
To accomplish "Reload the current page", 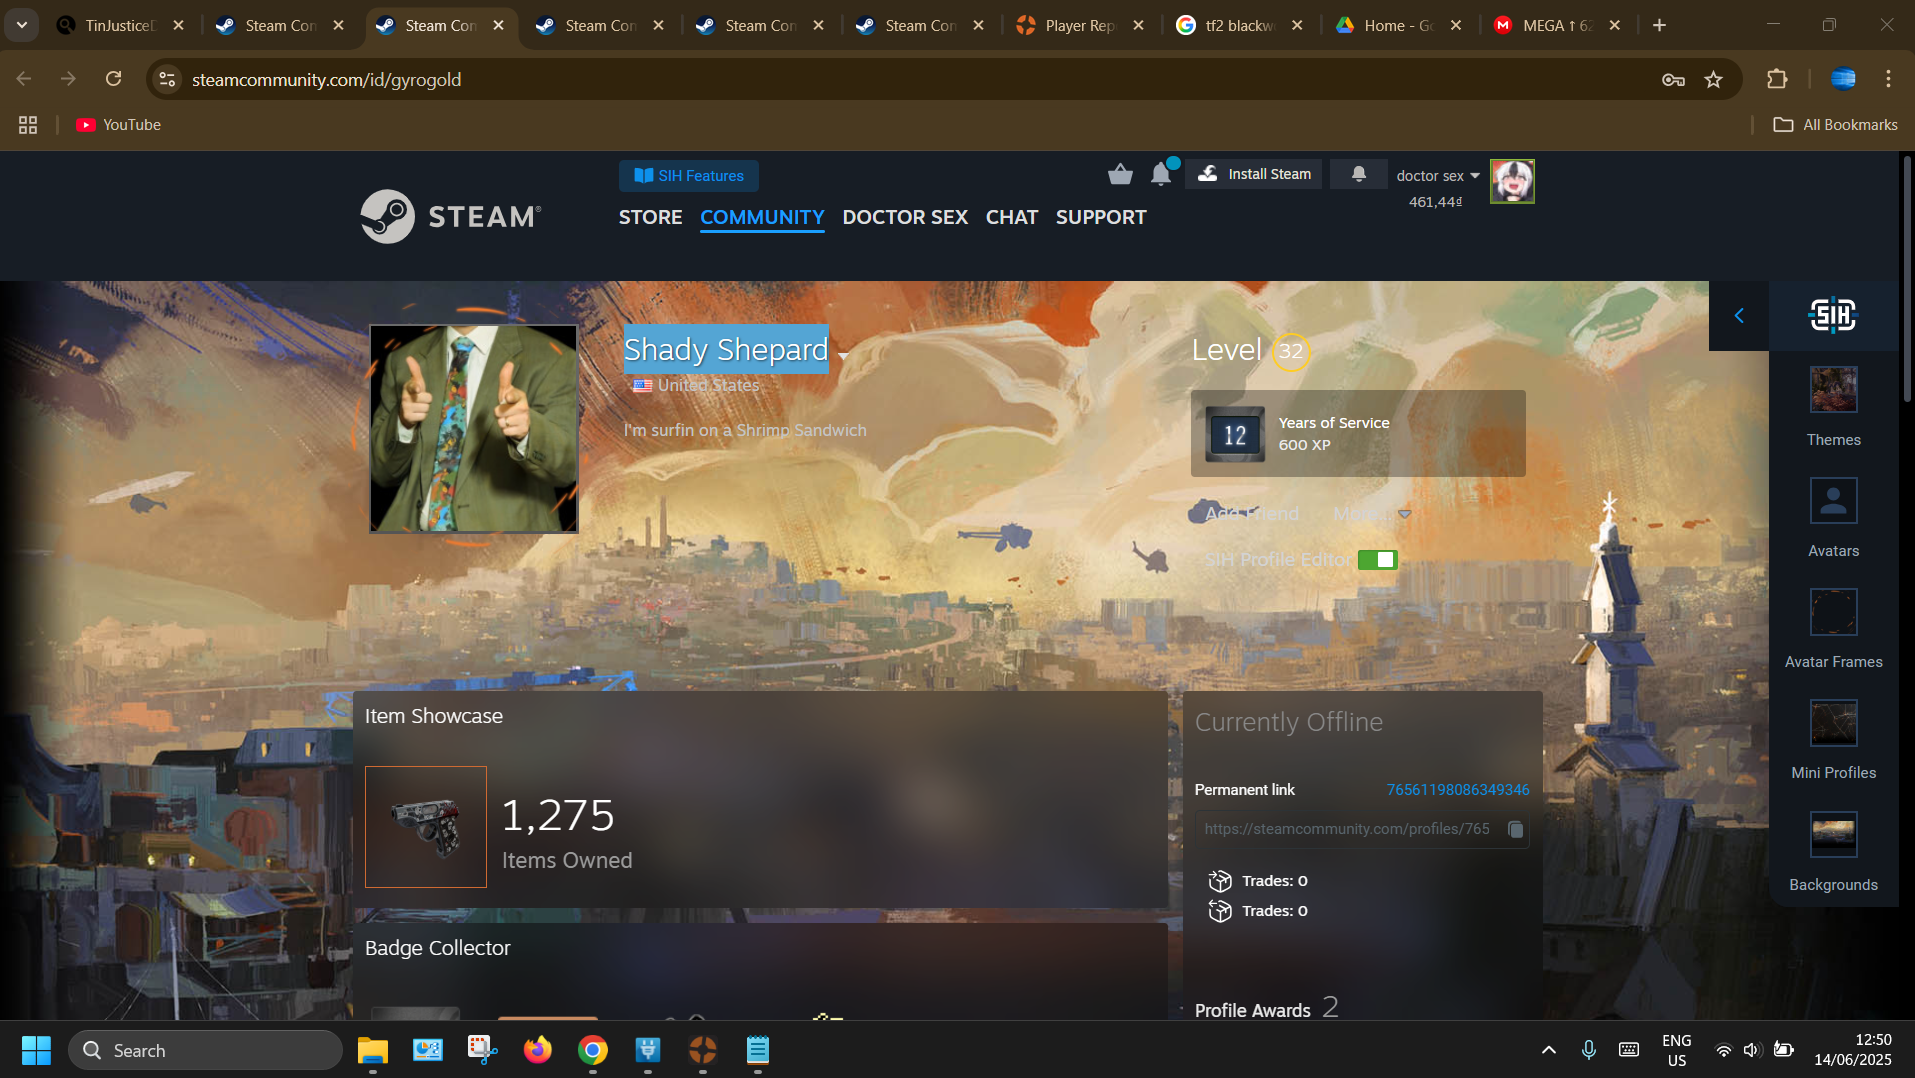I will (113, 79).
